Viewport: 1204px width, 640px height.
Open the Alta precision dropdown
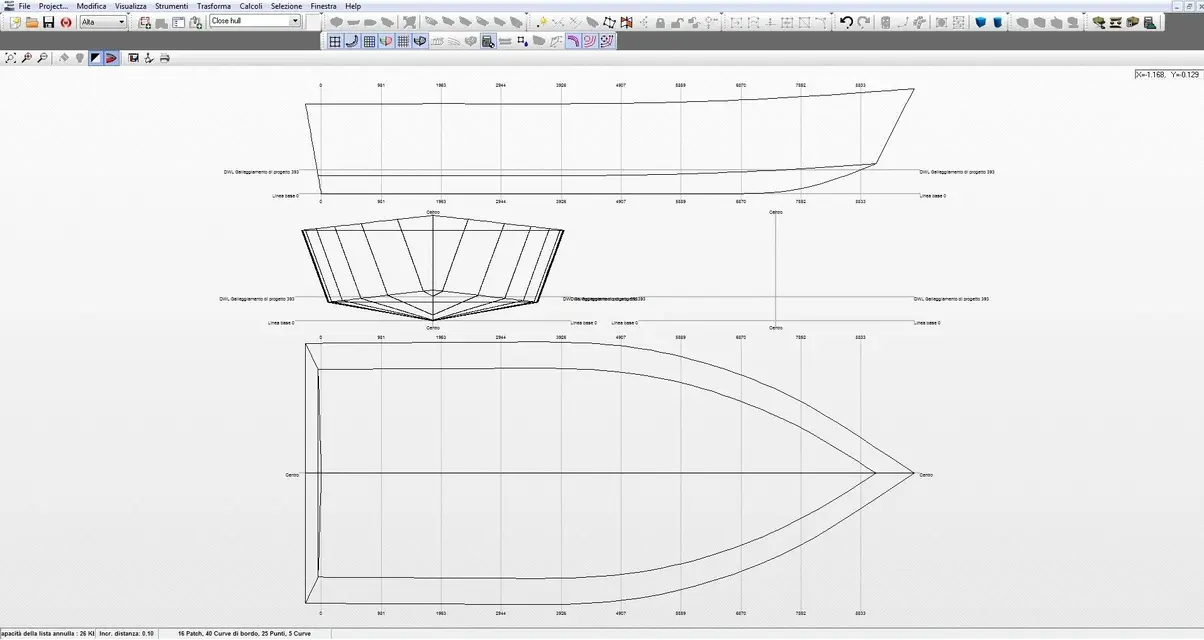pos(103,21)
